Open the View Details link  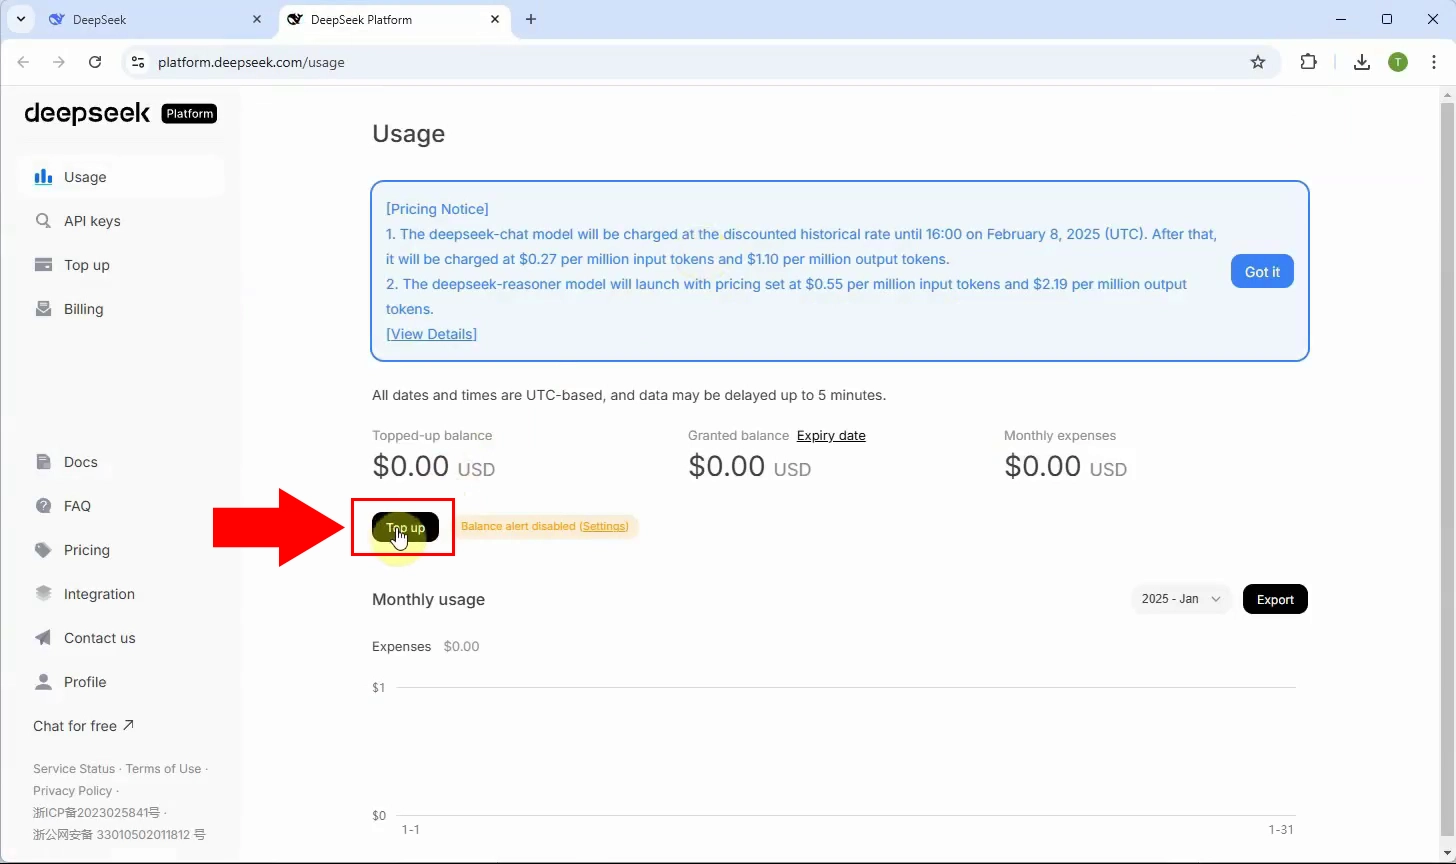(431, 334)
